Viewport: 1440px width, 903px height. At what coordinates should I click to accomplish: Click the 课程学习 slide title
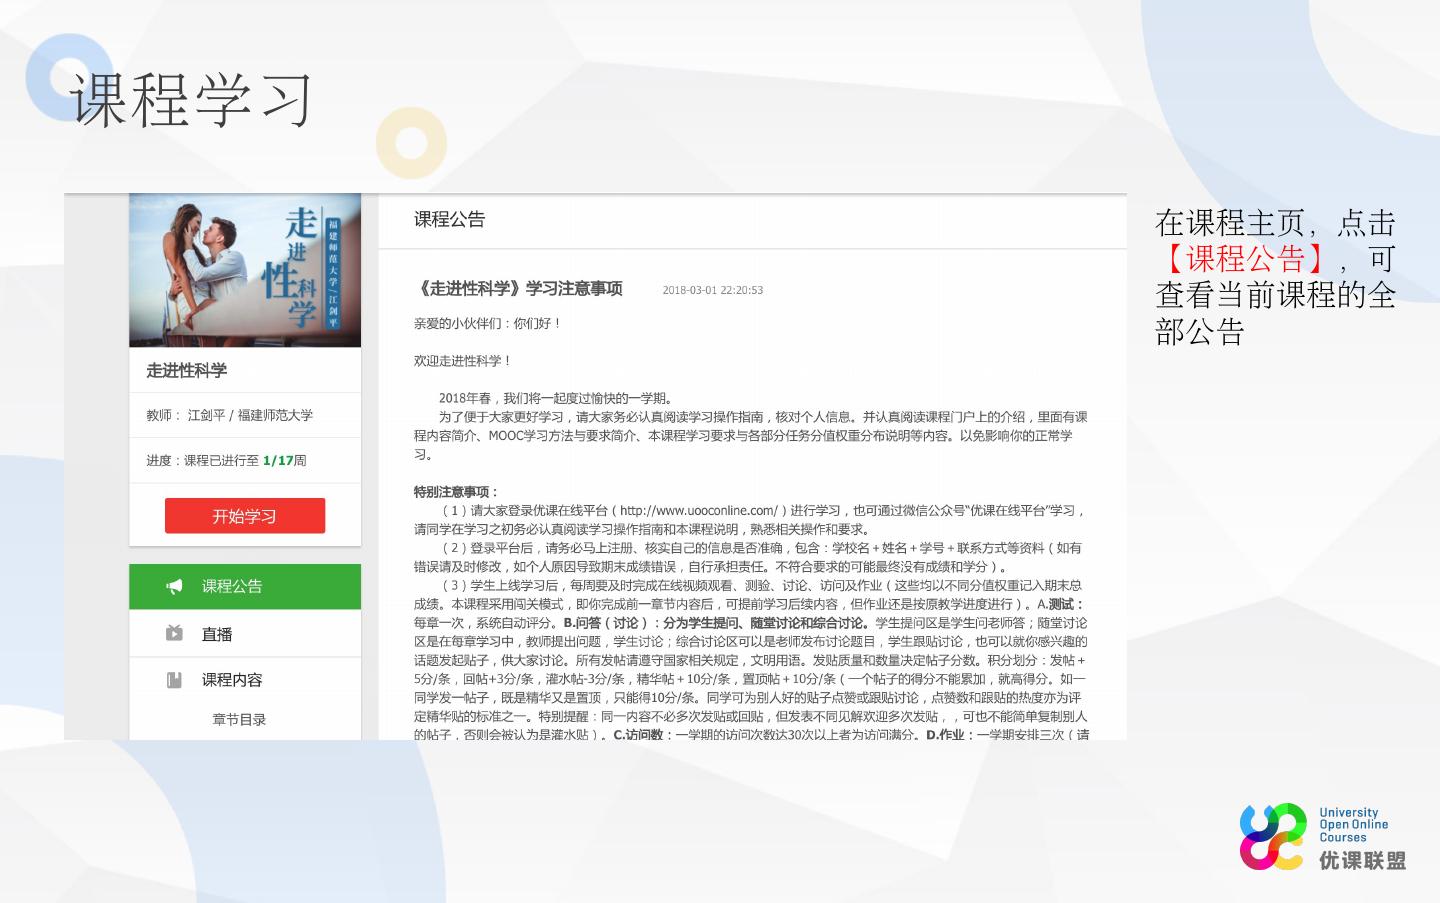(192, 100)
